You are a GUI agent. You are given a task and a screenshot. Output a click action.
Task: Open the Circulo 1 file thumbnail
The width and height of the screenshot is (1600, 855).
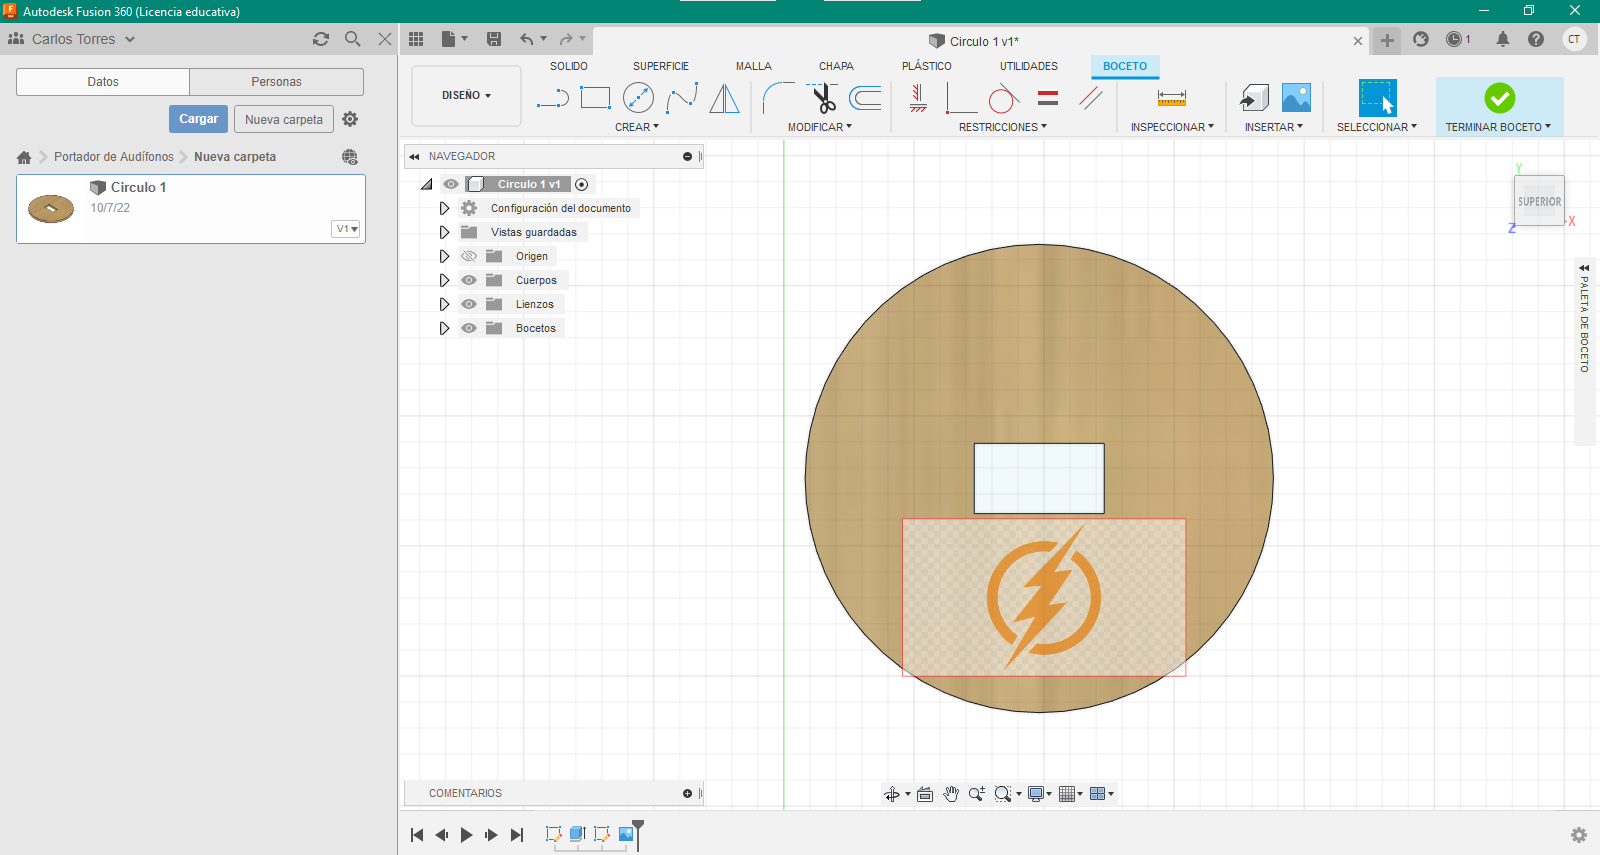click(51, 208)
